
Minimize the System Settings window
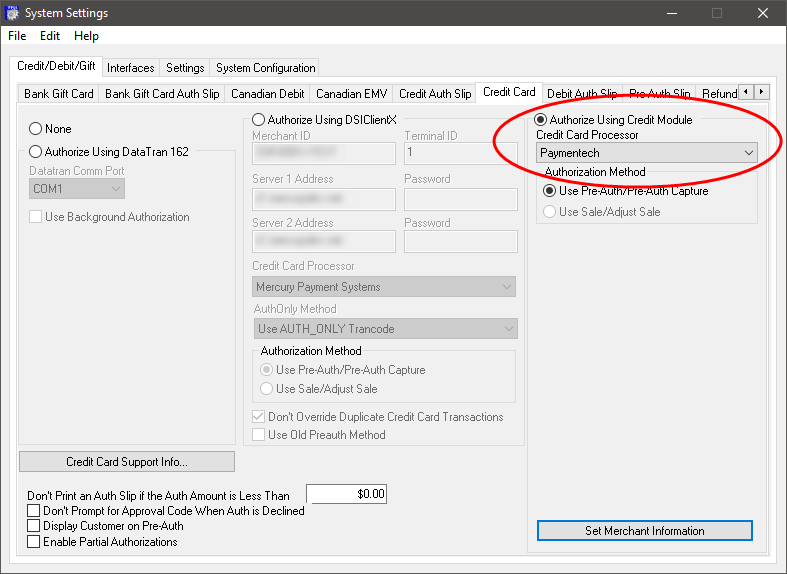(x=672, y=13)
